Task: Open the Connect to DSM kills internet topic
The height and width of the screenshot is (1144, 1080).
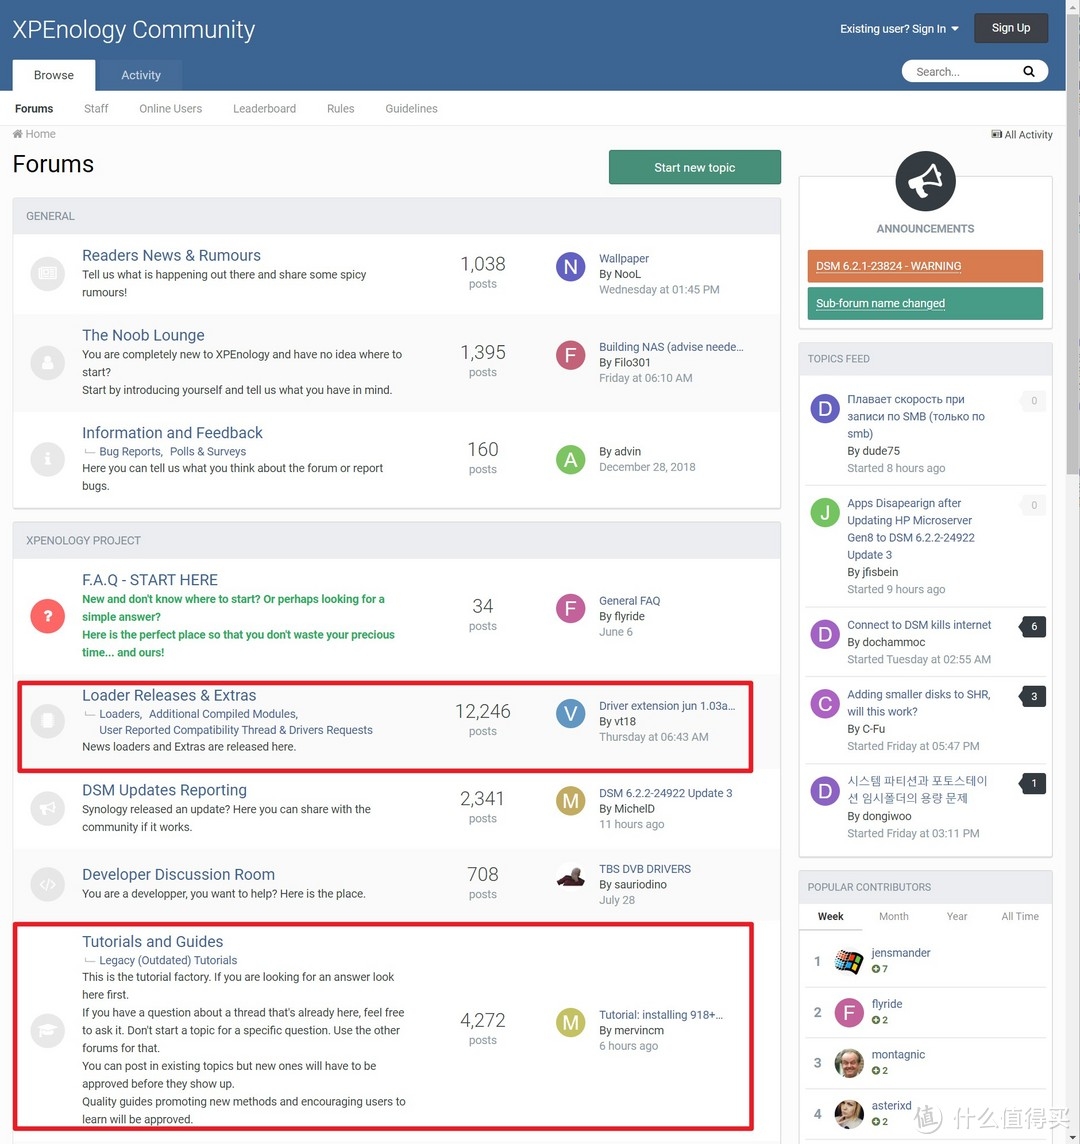Action: click(919, 625)
